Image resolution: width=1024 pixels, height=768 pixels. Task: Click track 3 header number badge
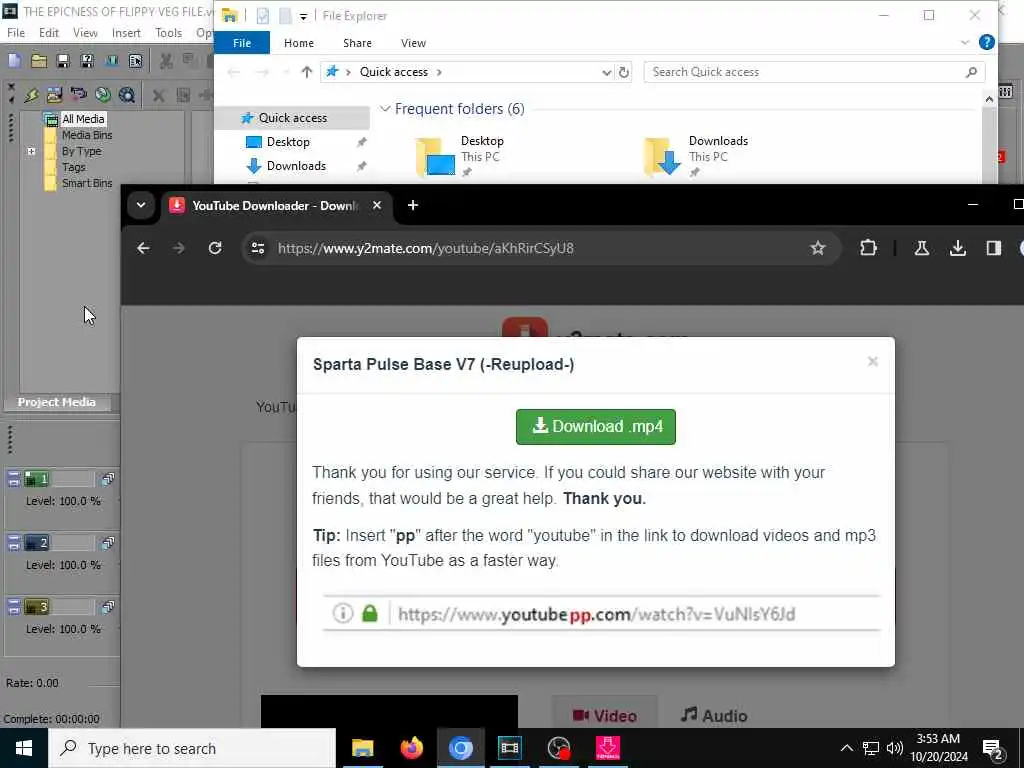[37, 607]
